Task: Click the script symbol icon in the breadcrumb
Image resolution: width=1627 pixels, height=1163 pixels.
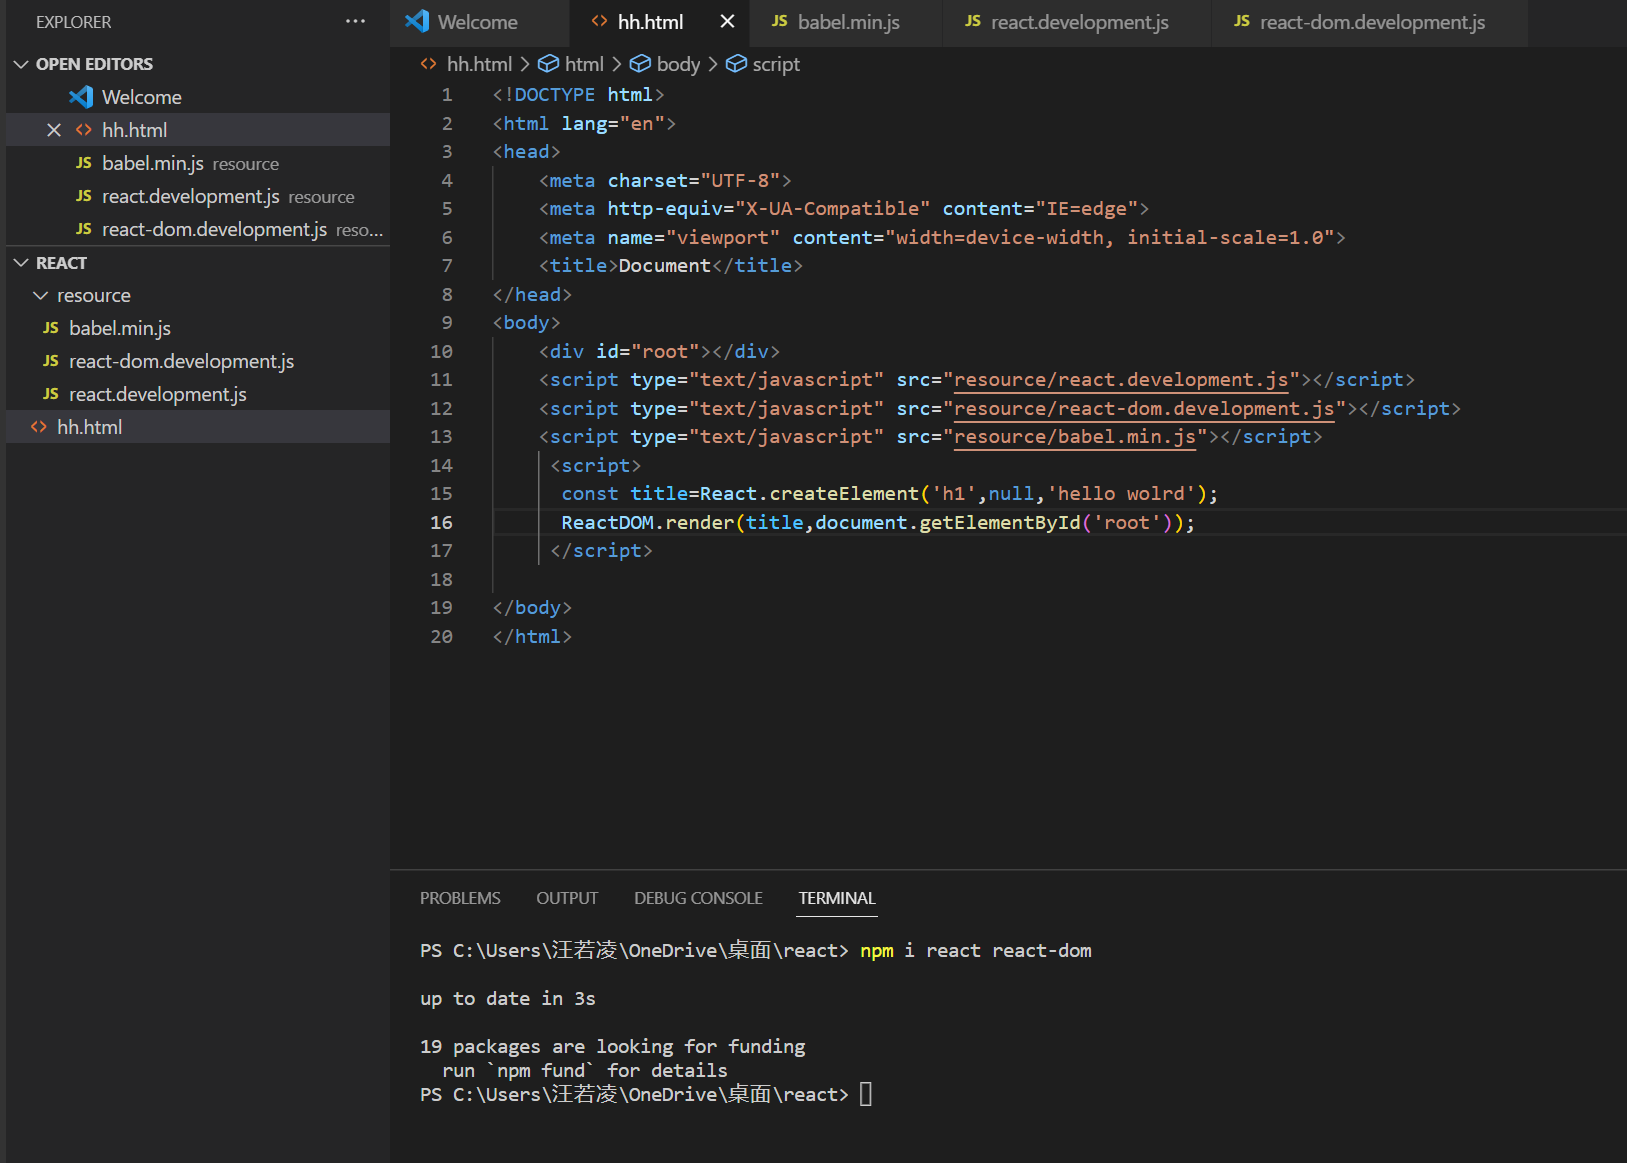Action: click(x=736, y=64)
